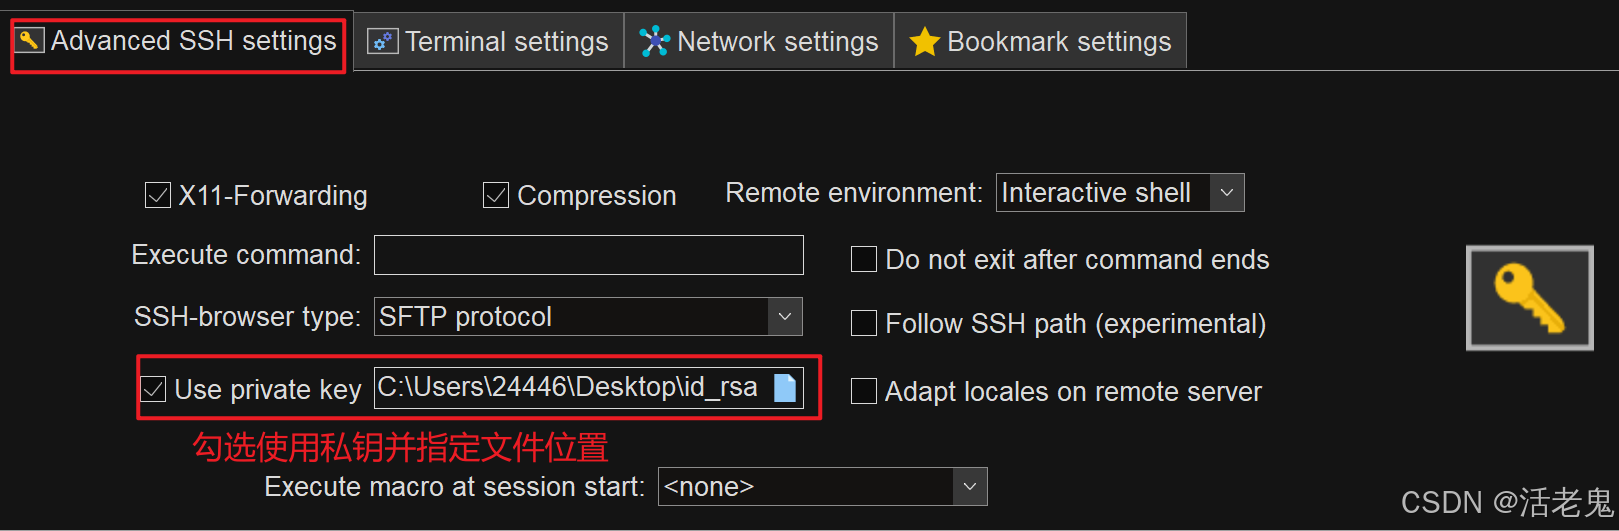
Task: Switch to the Terminal settings tab
Action: coord(506,42)
